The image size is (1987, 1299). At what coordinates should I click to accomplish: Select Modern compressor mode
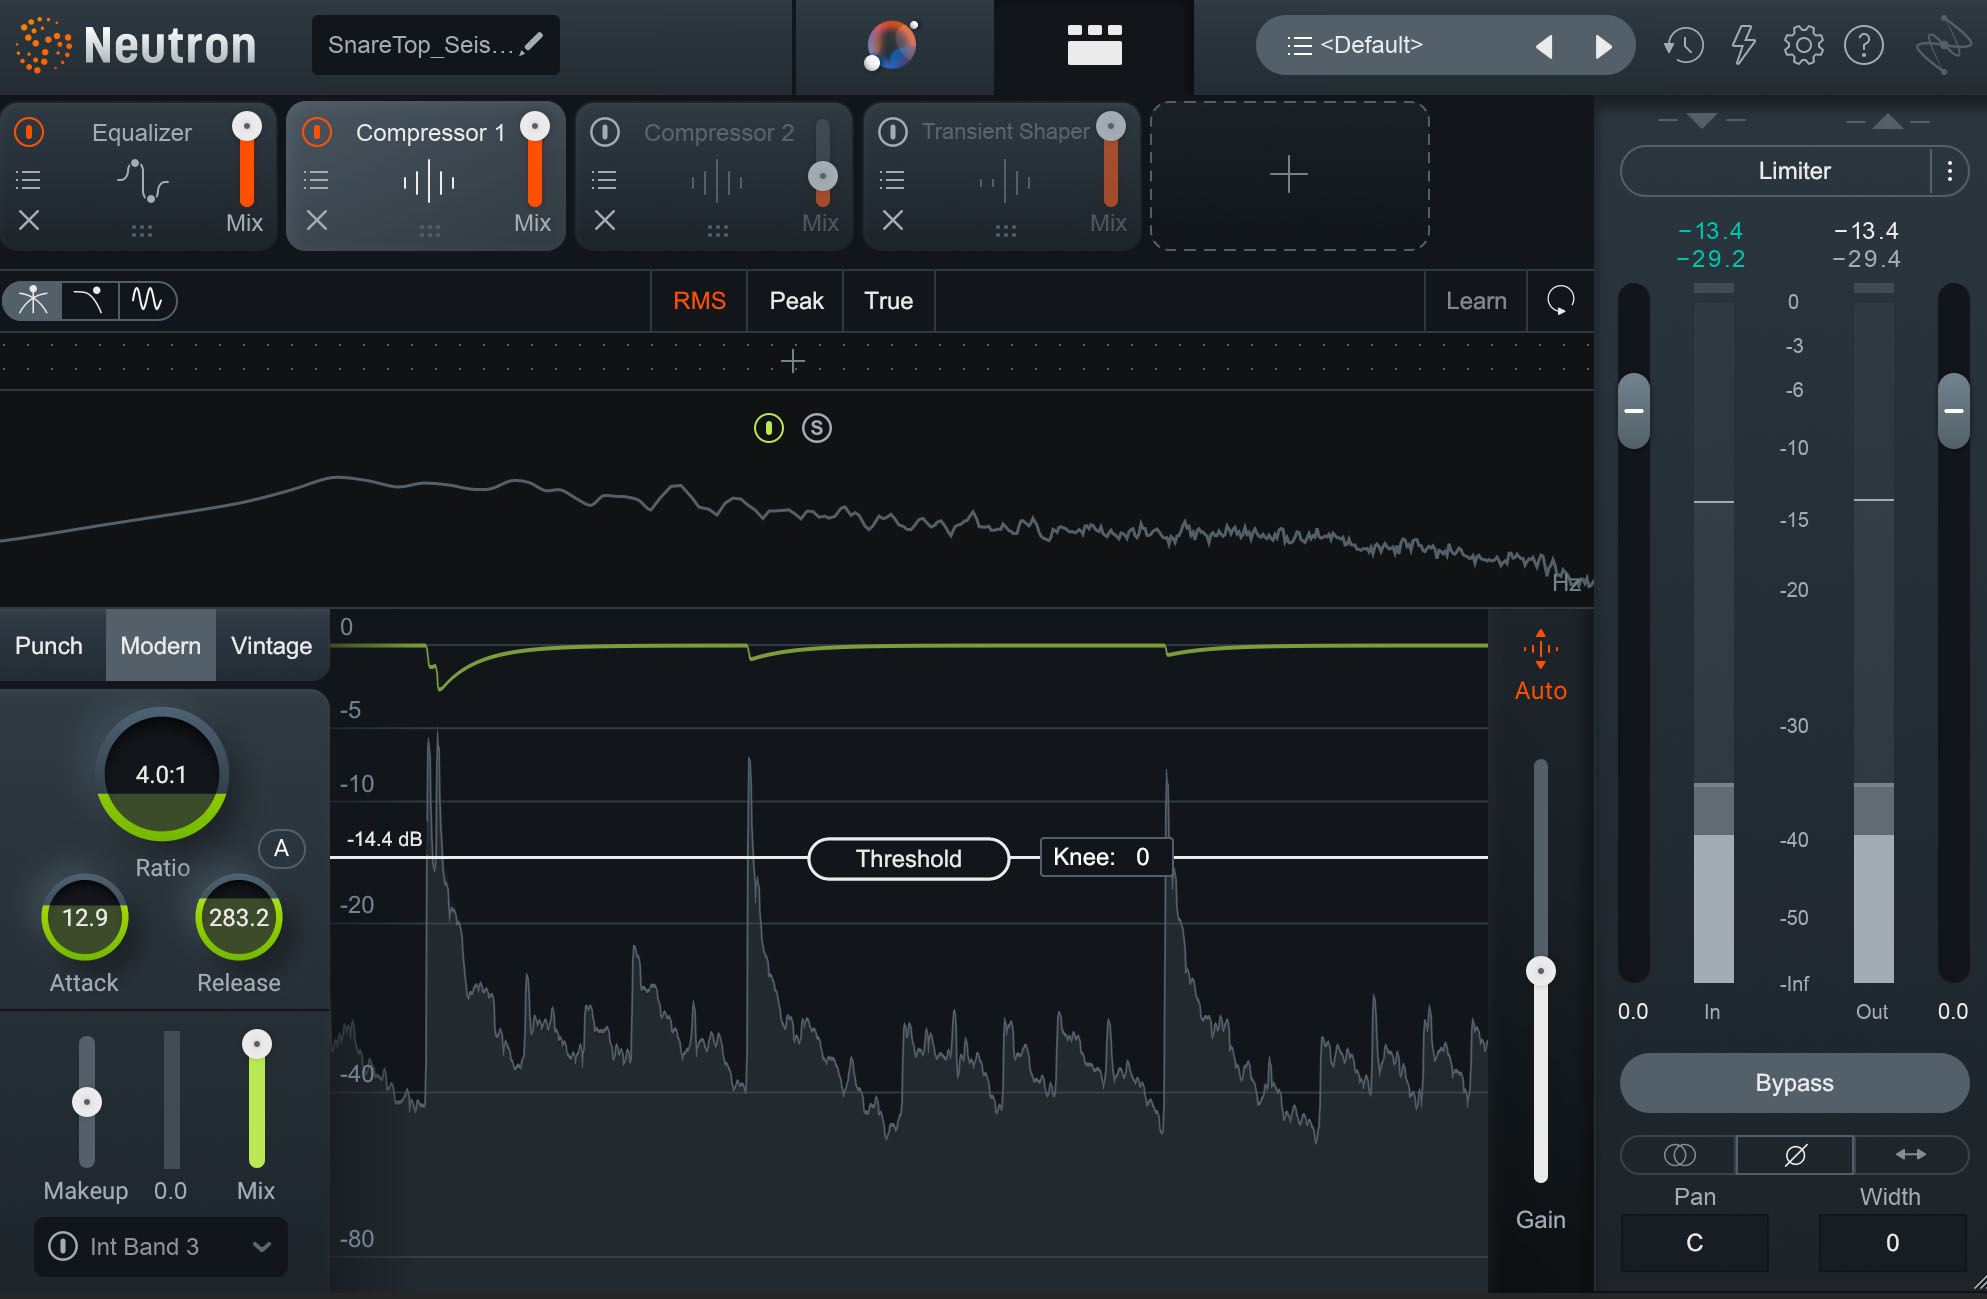(x=161, y=646)
